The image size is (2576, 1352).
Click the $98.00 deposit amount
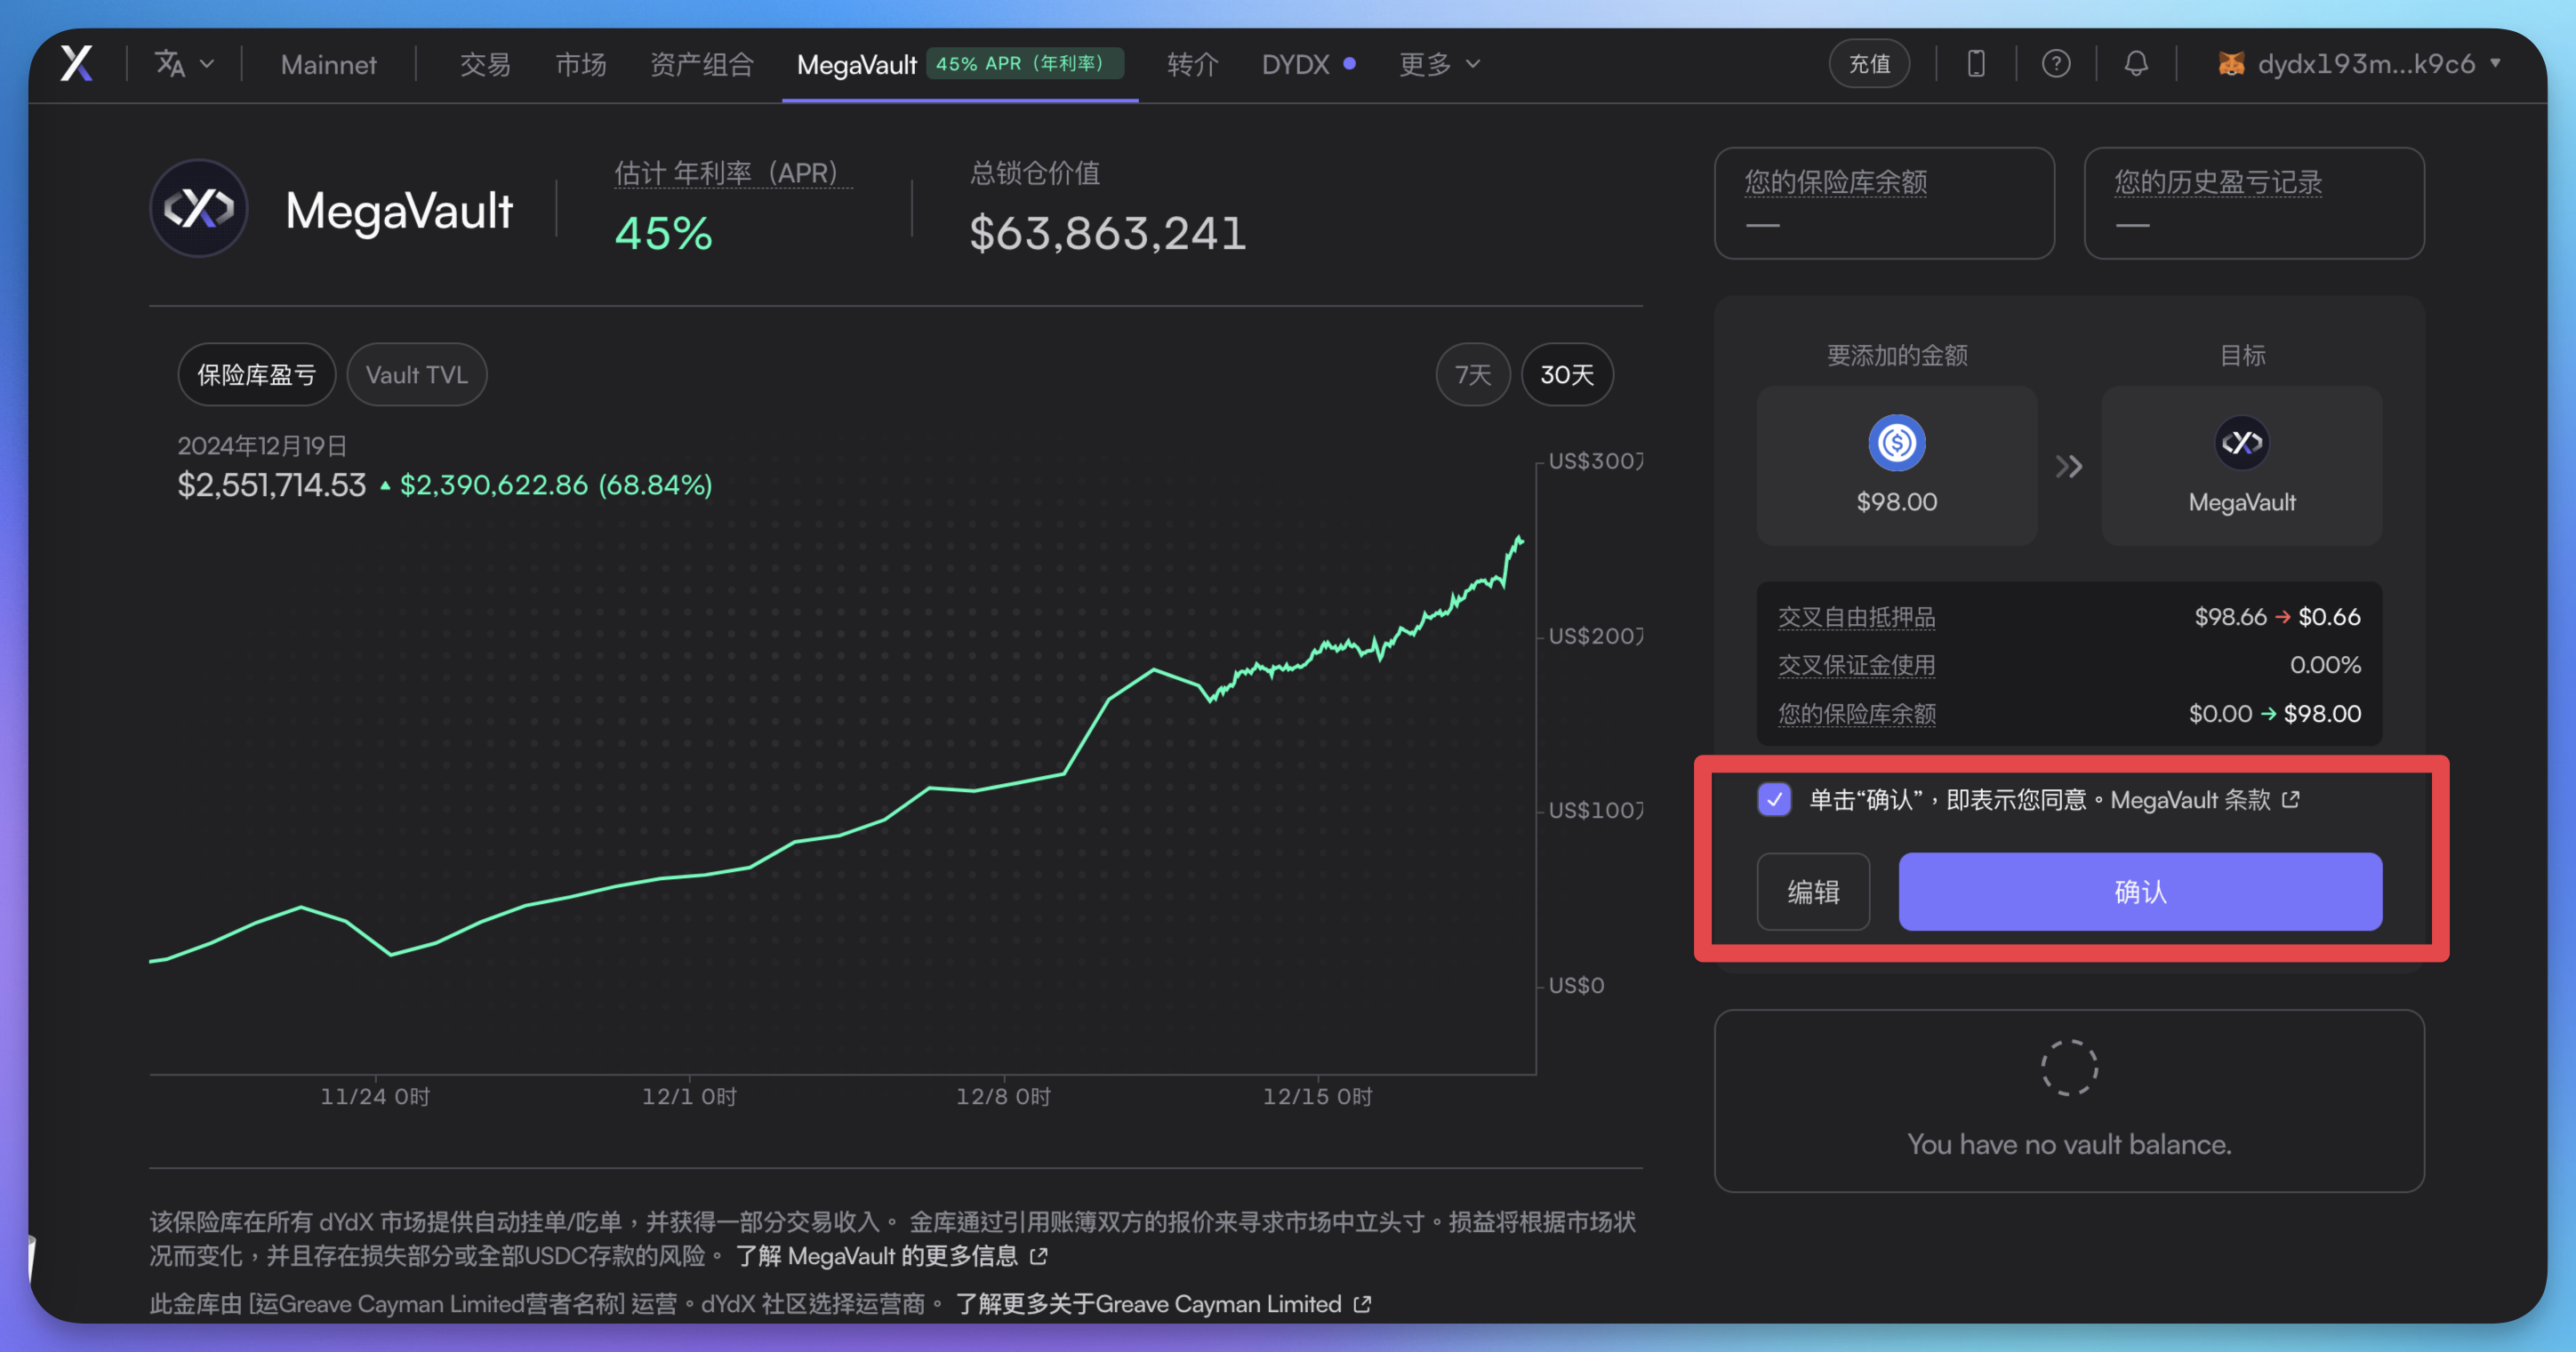pos(1897,502)
